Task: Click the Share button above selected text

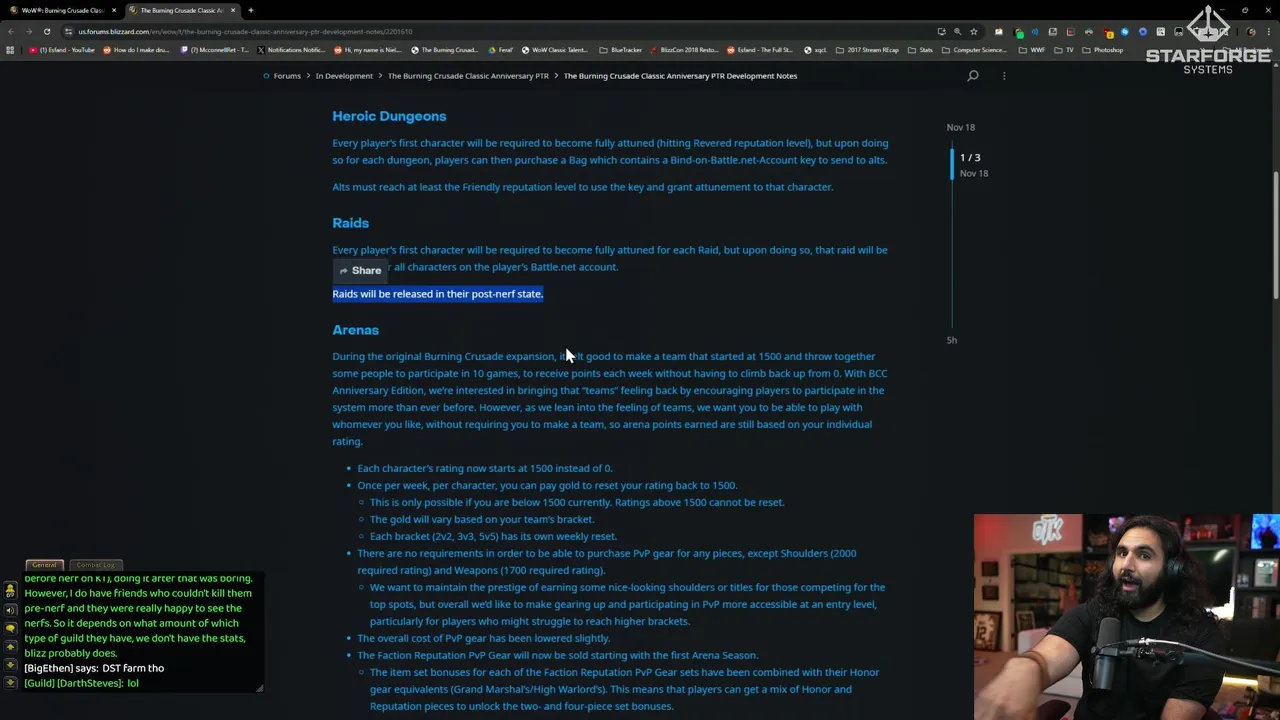Action: (x=360, y=271)
